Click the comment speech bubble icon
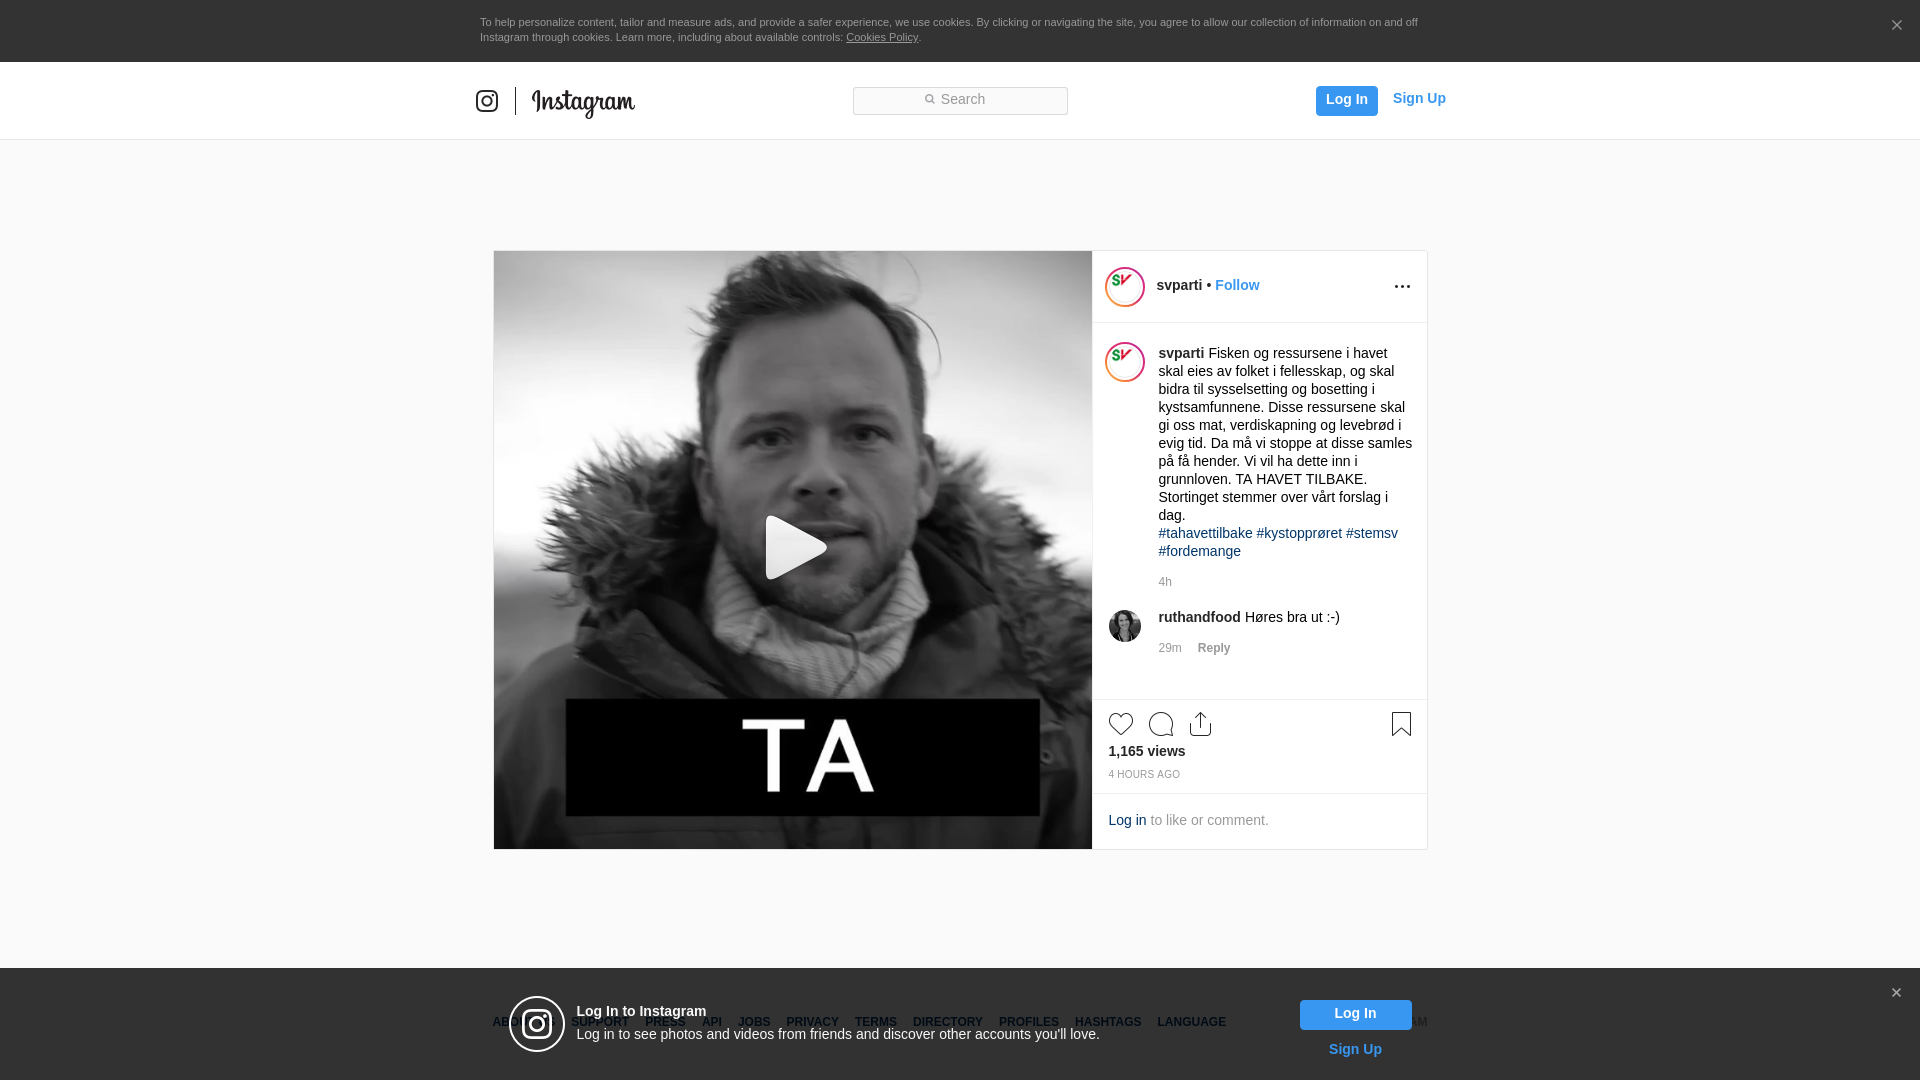 click(x=1161, y=724)
